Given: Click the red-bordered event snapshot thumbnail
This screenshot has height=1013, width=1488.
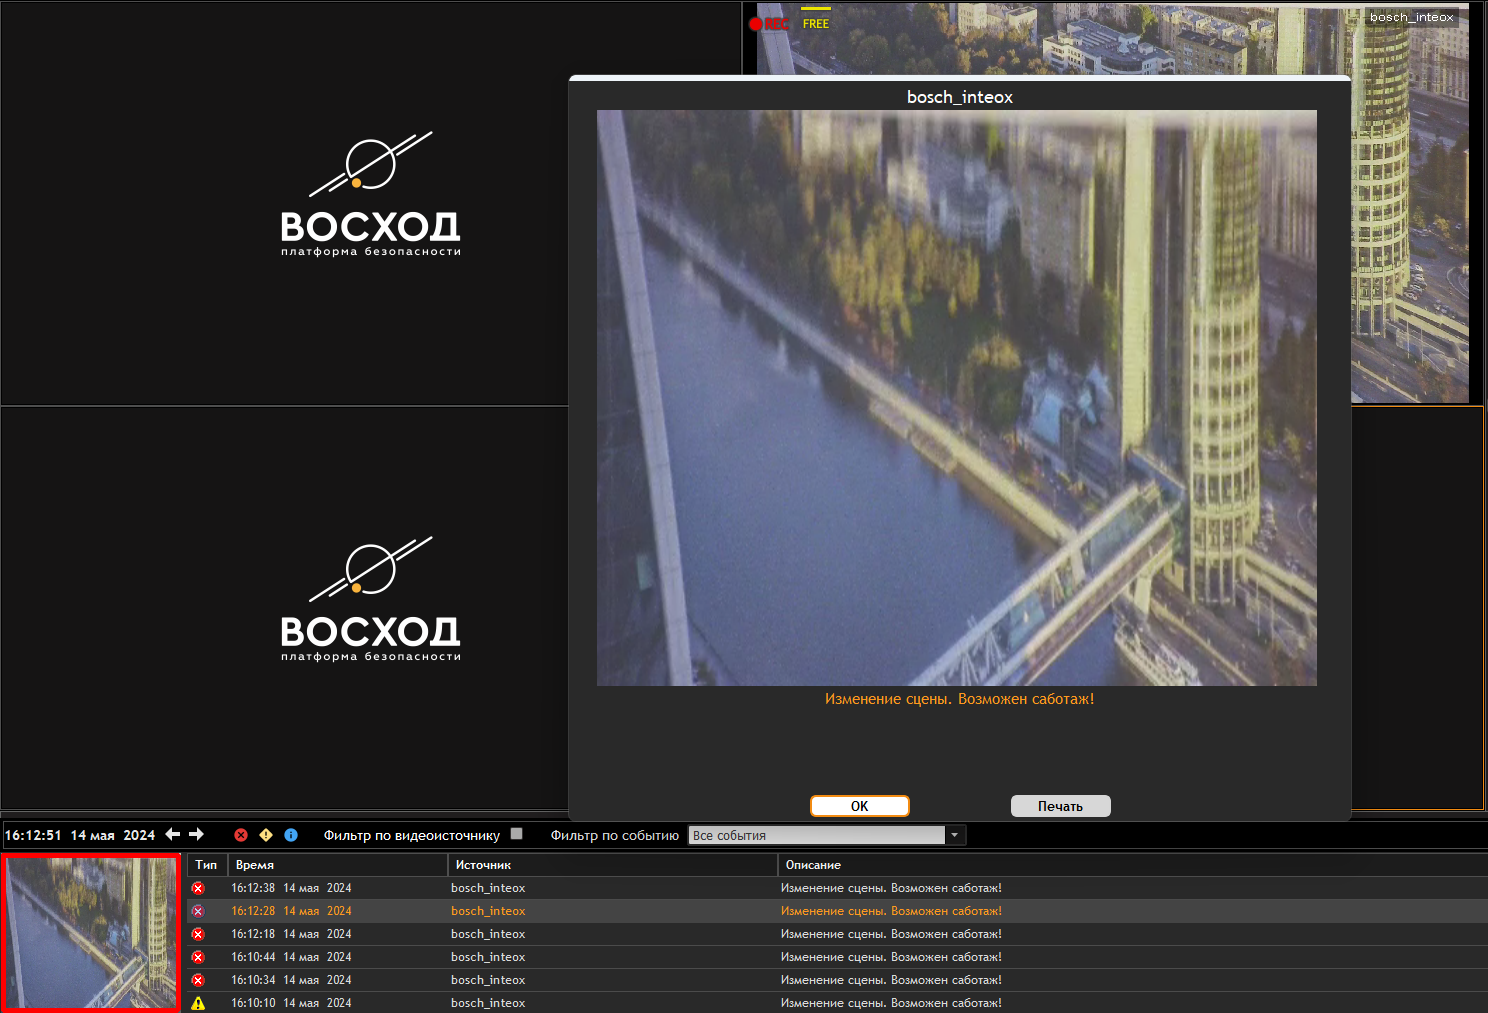Looking at the screenshot, I should [x=91, y=932].
